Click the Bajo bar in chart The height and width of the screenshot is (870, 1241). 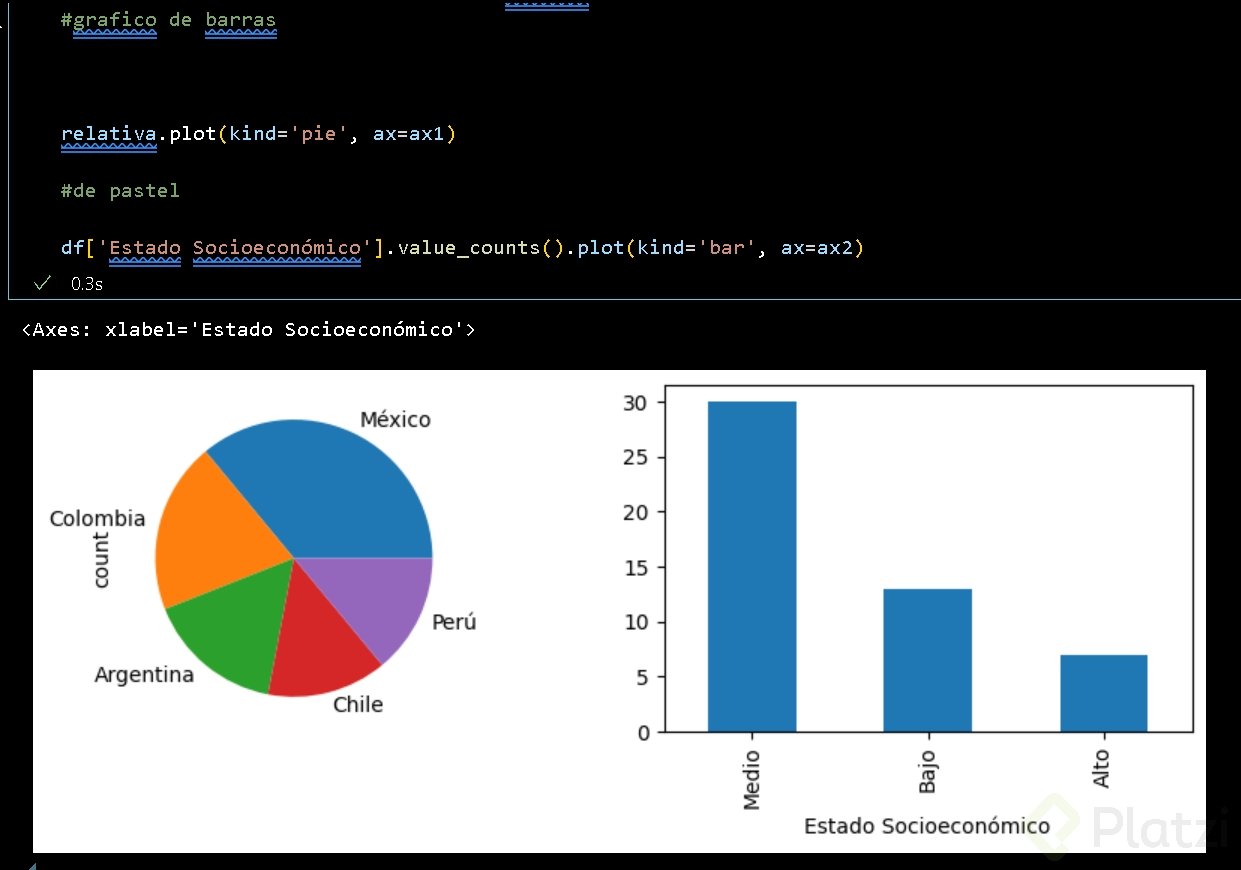(927, 660)
